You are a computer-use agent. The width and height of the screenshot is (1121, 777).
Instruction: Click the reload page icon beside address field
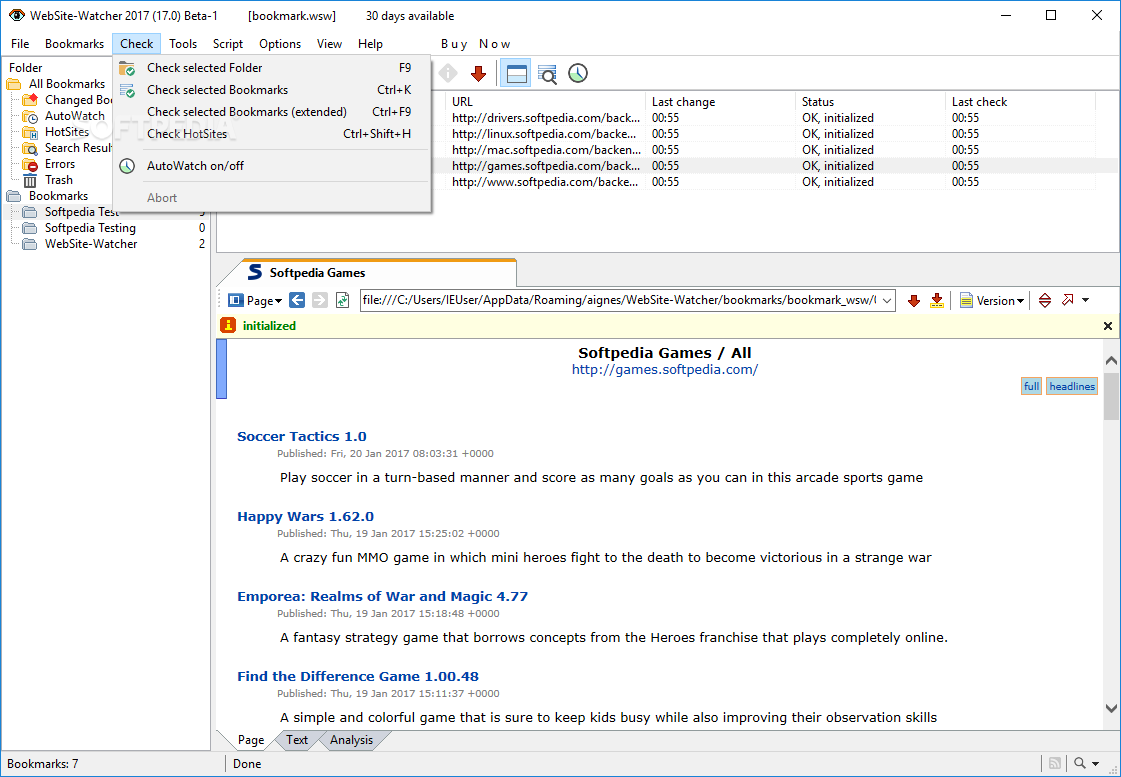pyautogui.click(x=342, y=300)
